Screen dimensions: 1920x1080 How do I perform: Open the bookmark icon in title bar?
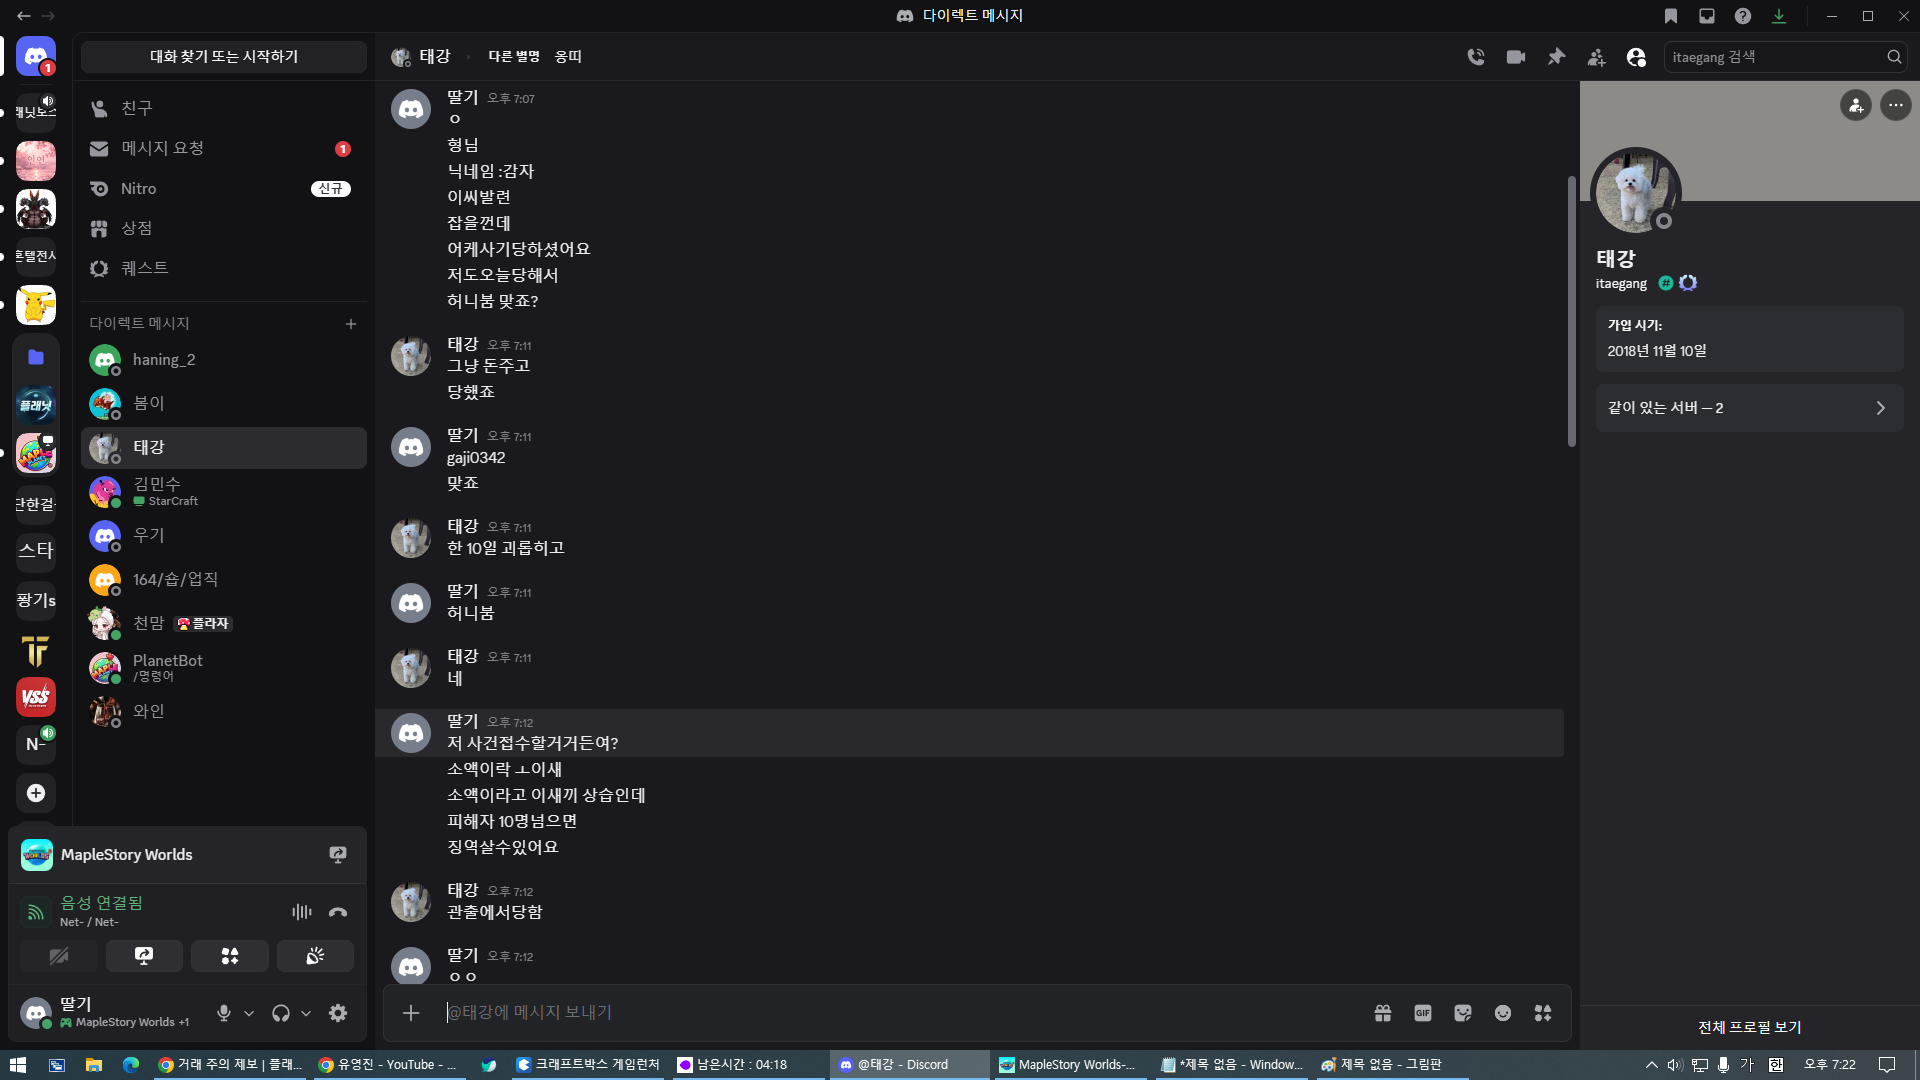pyautogui.click(x=1671, y=16)
